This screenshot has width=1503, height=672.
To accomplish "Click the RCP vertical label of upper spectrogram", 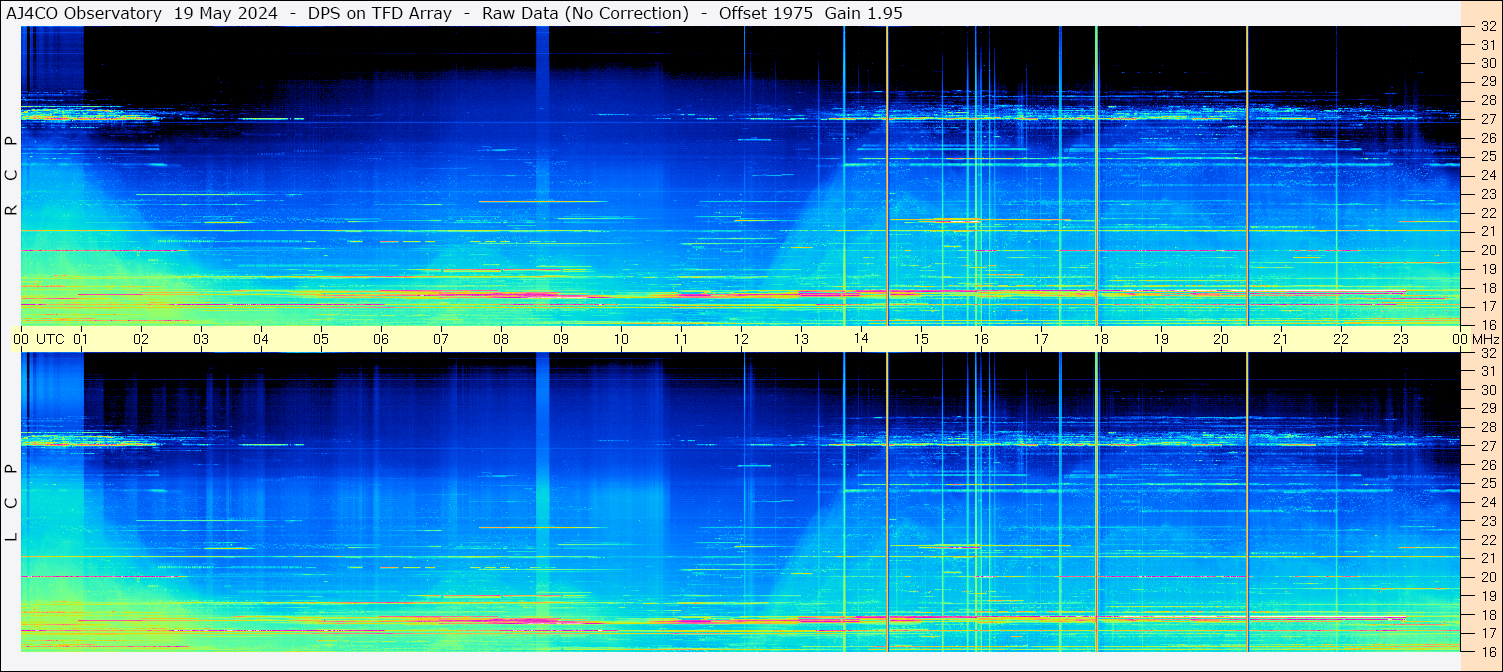I will (11, 175).
